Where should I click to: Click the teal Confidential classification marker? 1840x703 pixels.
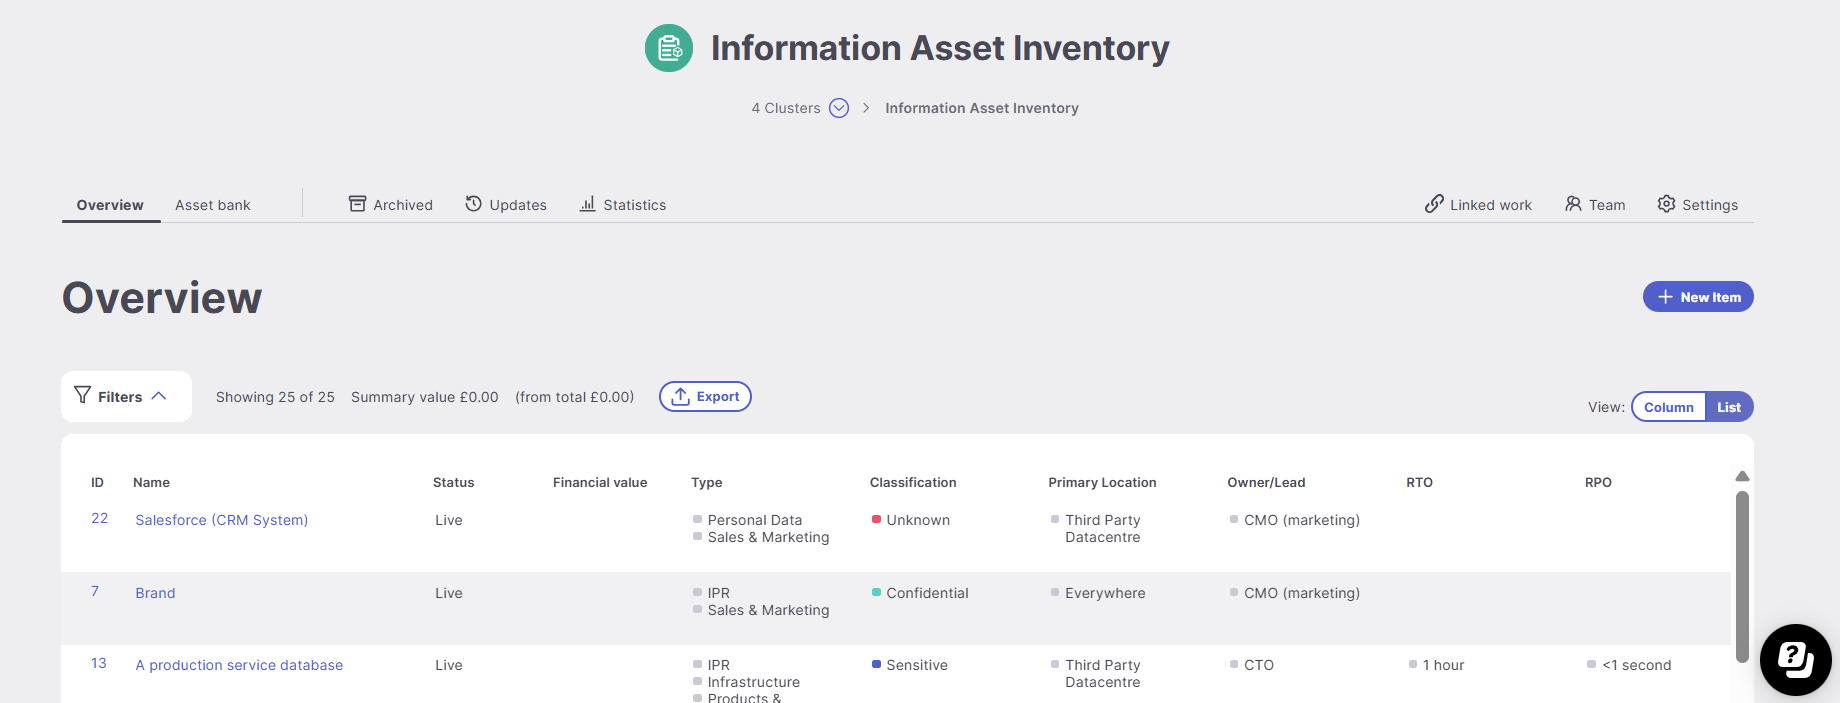pos(876,592)
